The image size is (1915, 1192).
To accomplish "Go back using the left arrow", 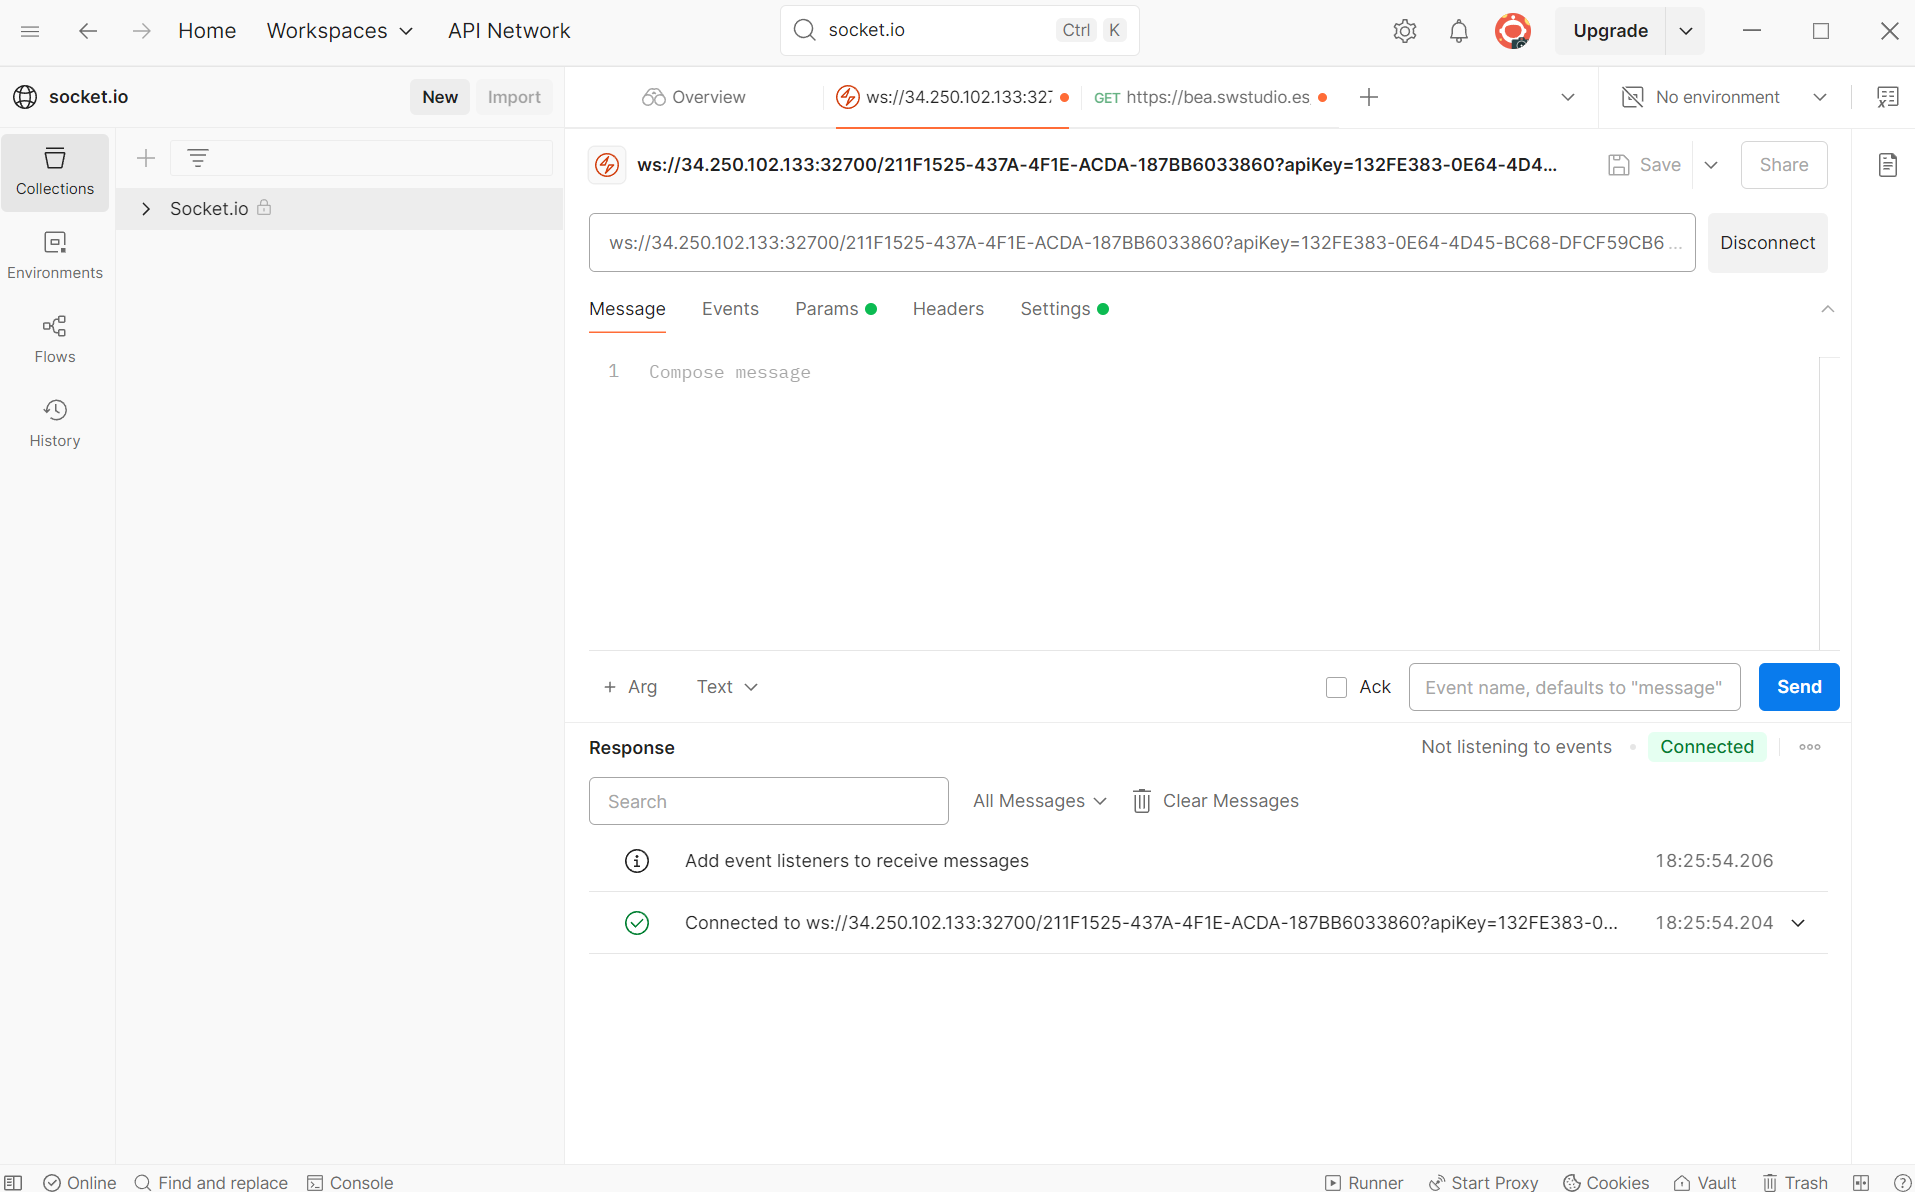I will (x=88, y=31).
